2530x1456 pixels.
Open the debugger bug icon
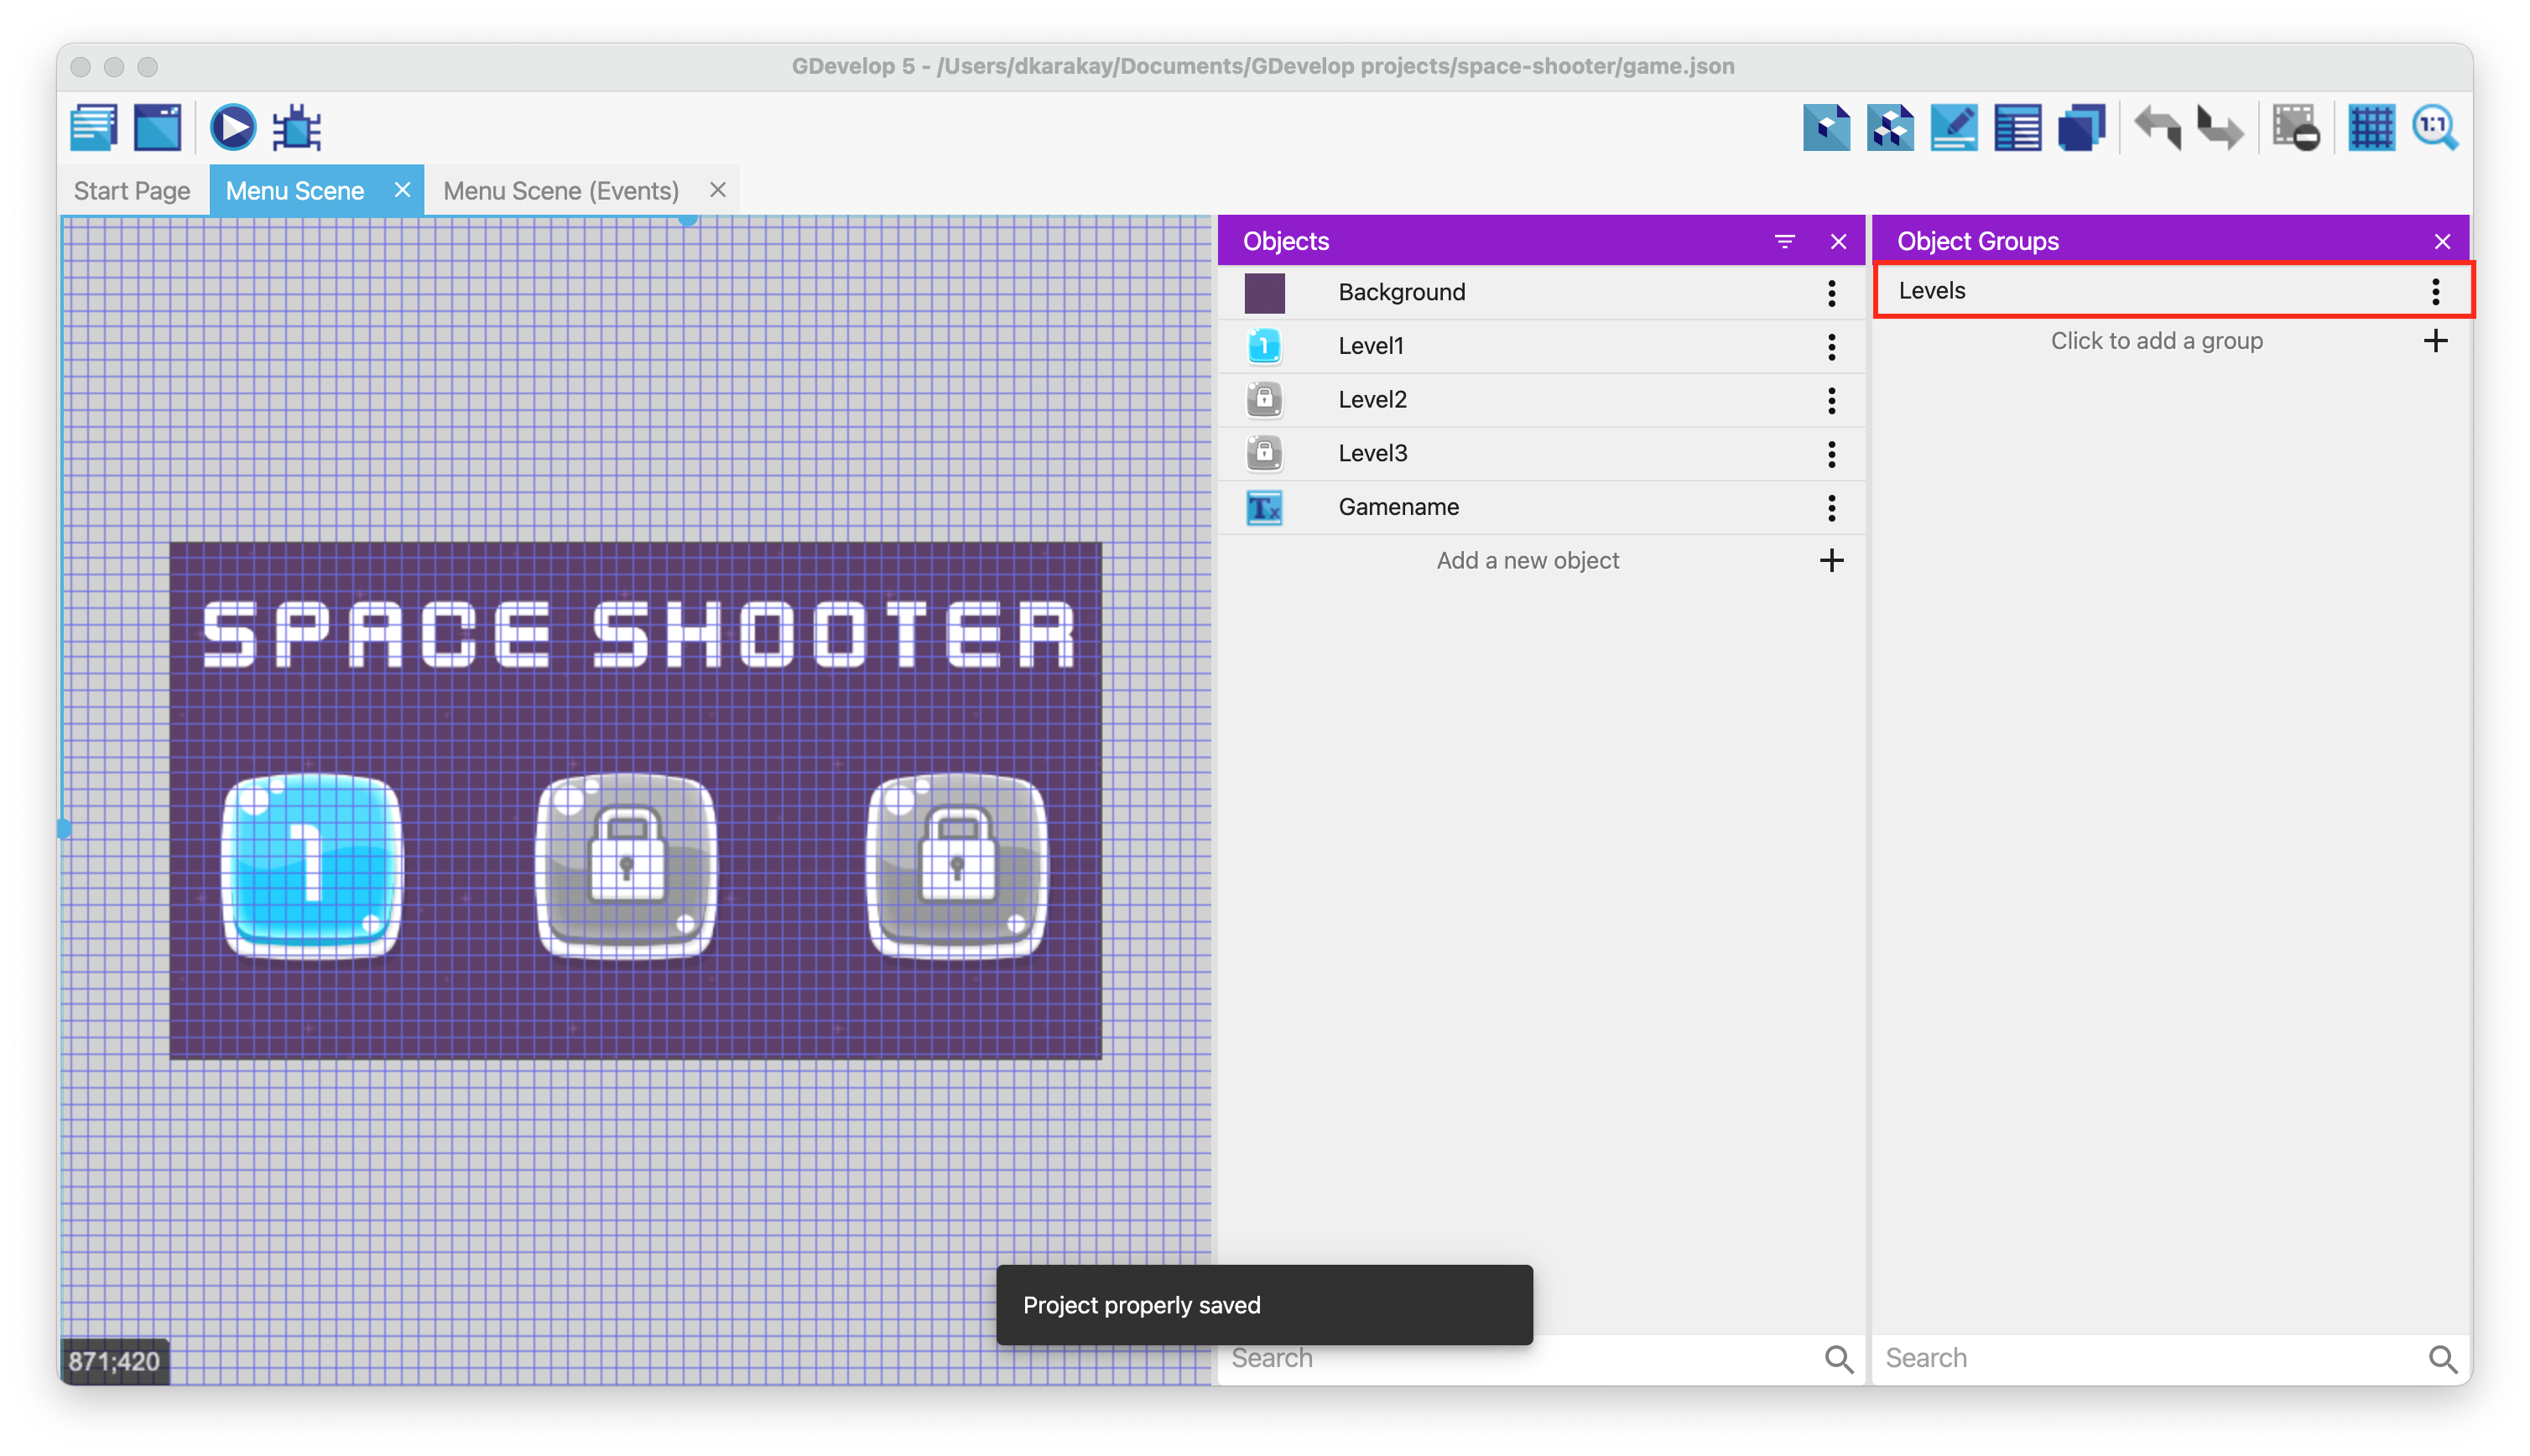(x=297, y=128)
